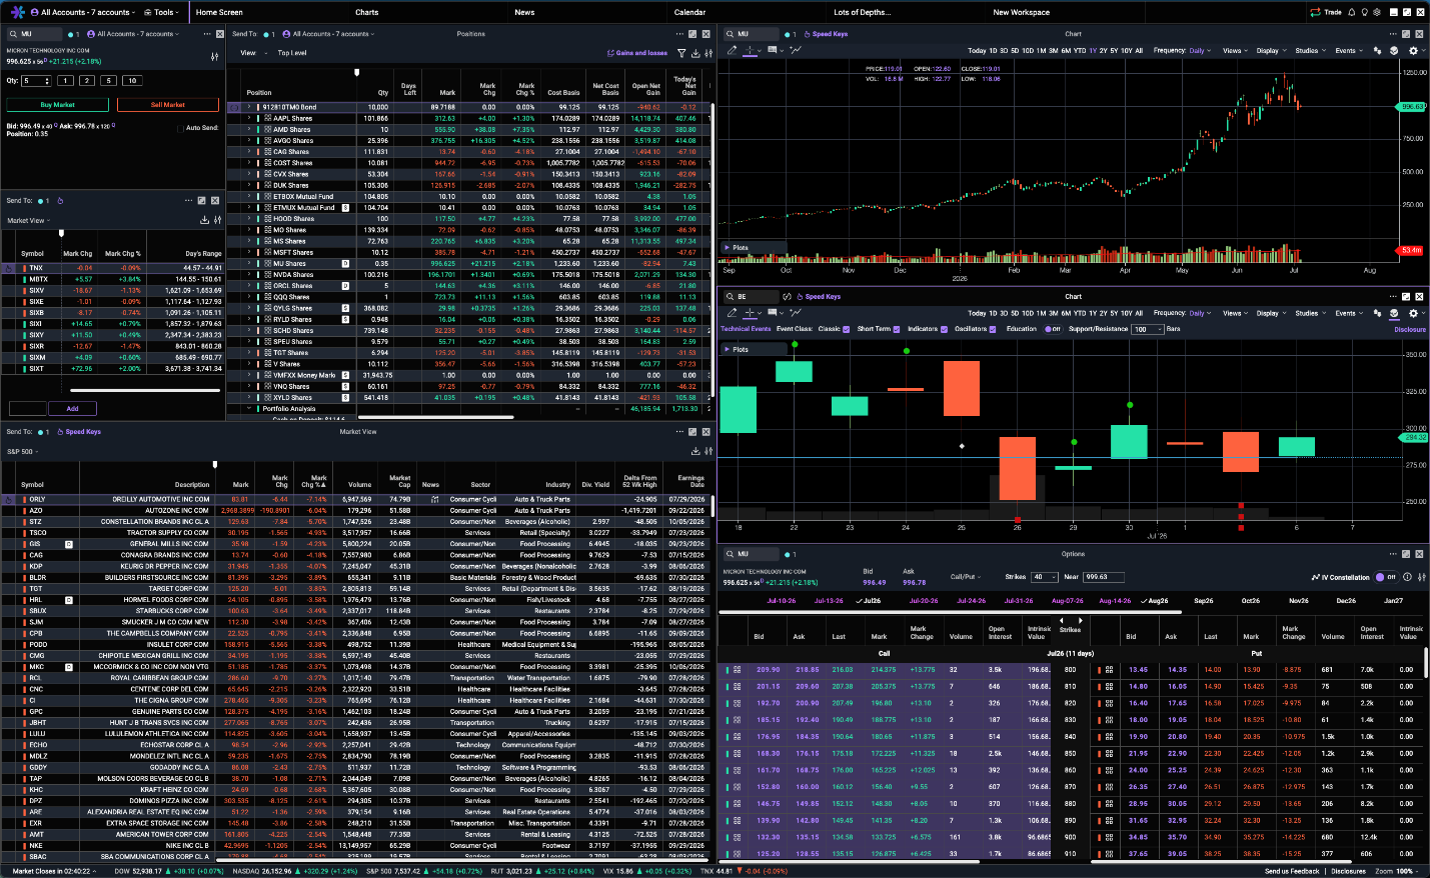The image size is (1430, 878).
Task: Click column width marker in watchlist header
Action: pyautogui.click(x=61, y=233)
